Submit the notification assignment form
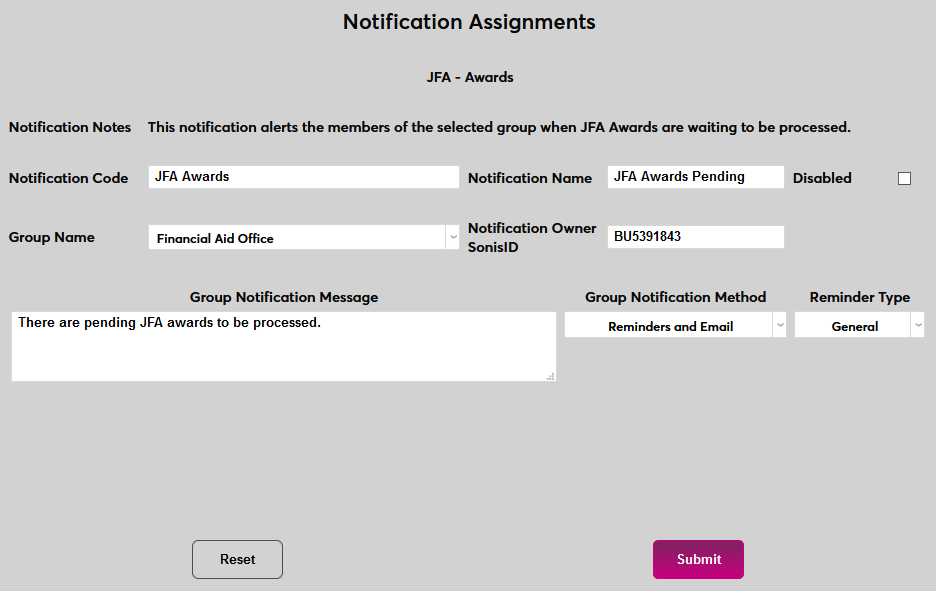This screenshot has height=591, width=936. pyautogui.click(x=698, y=559)
